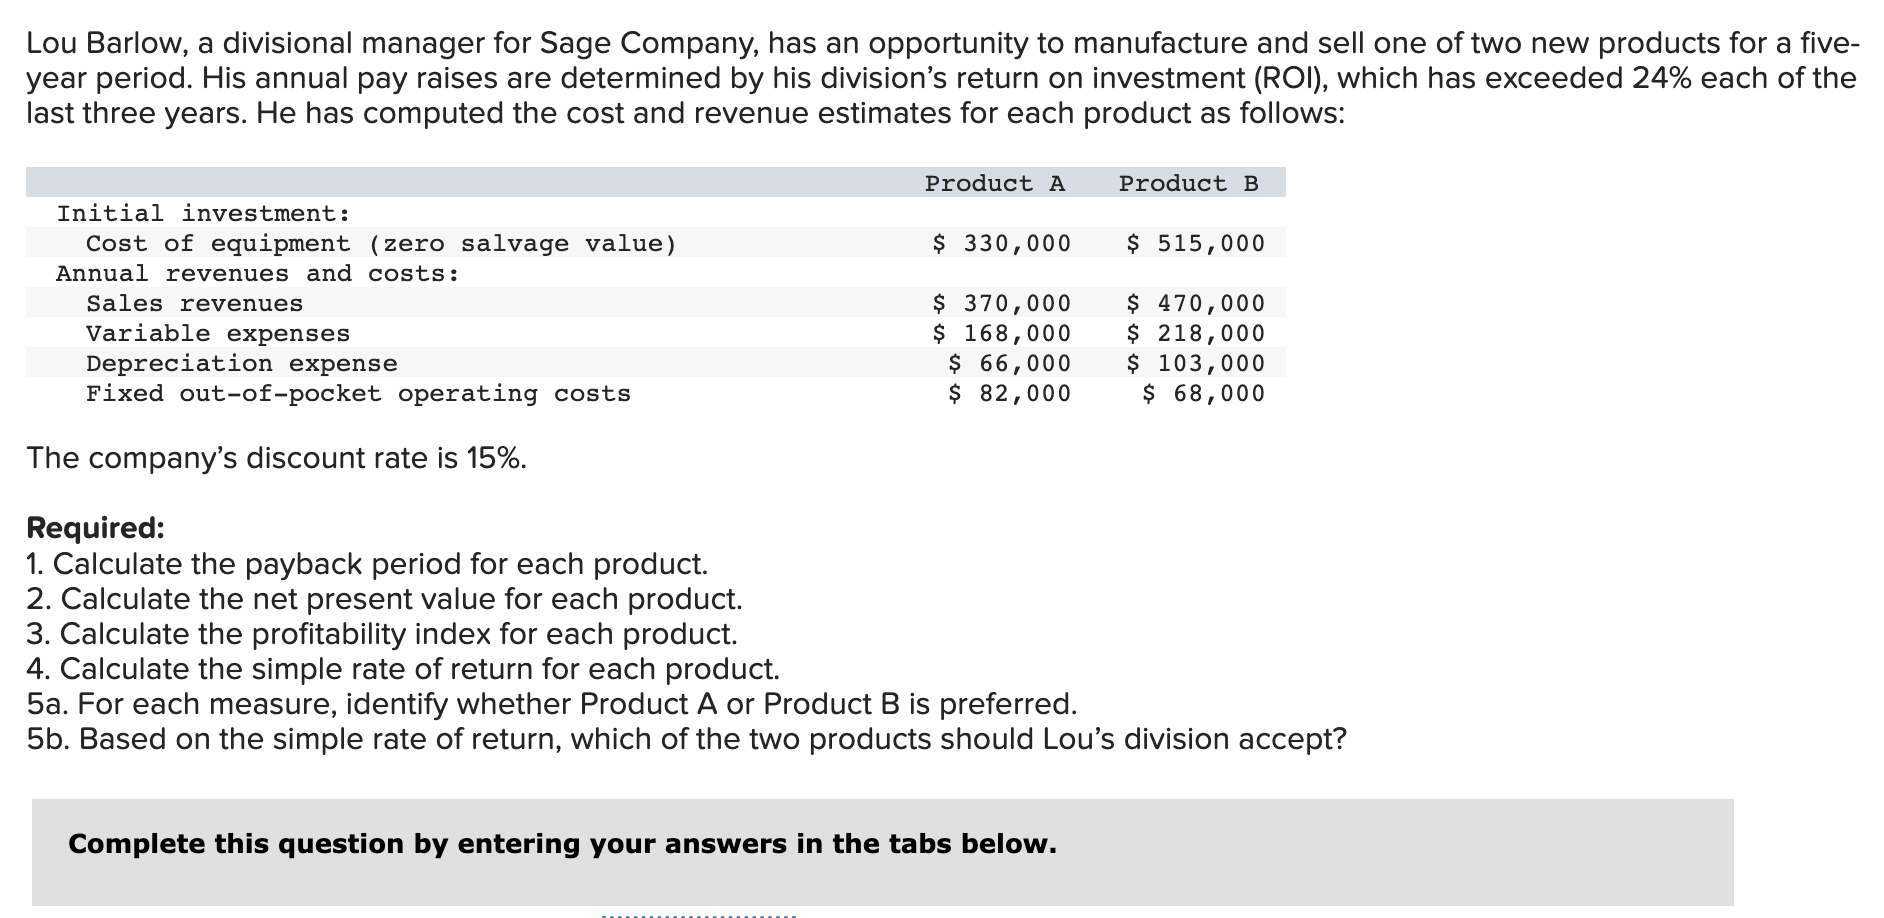1884x918 pixels.
Task: Click requirement 4 about simple rate of return
Action: tap(403, 669)
